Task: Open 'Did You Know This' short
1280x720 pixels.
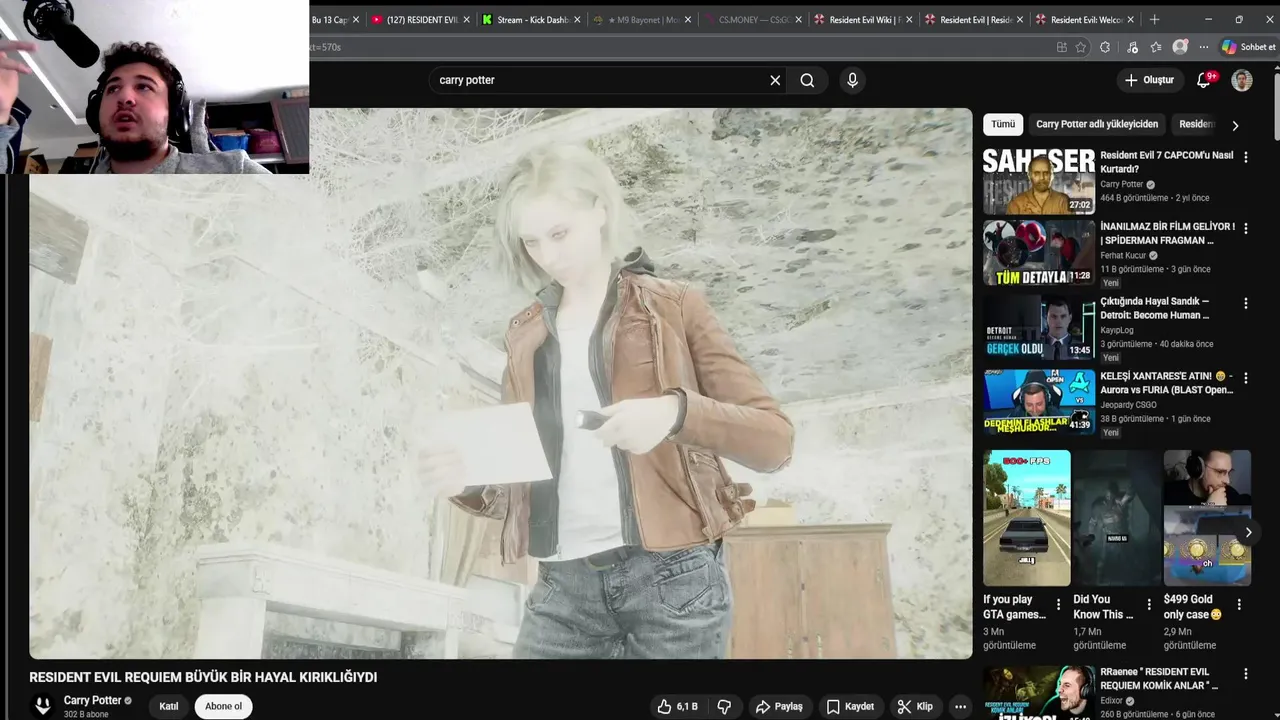Action: click(1117, 518)
